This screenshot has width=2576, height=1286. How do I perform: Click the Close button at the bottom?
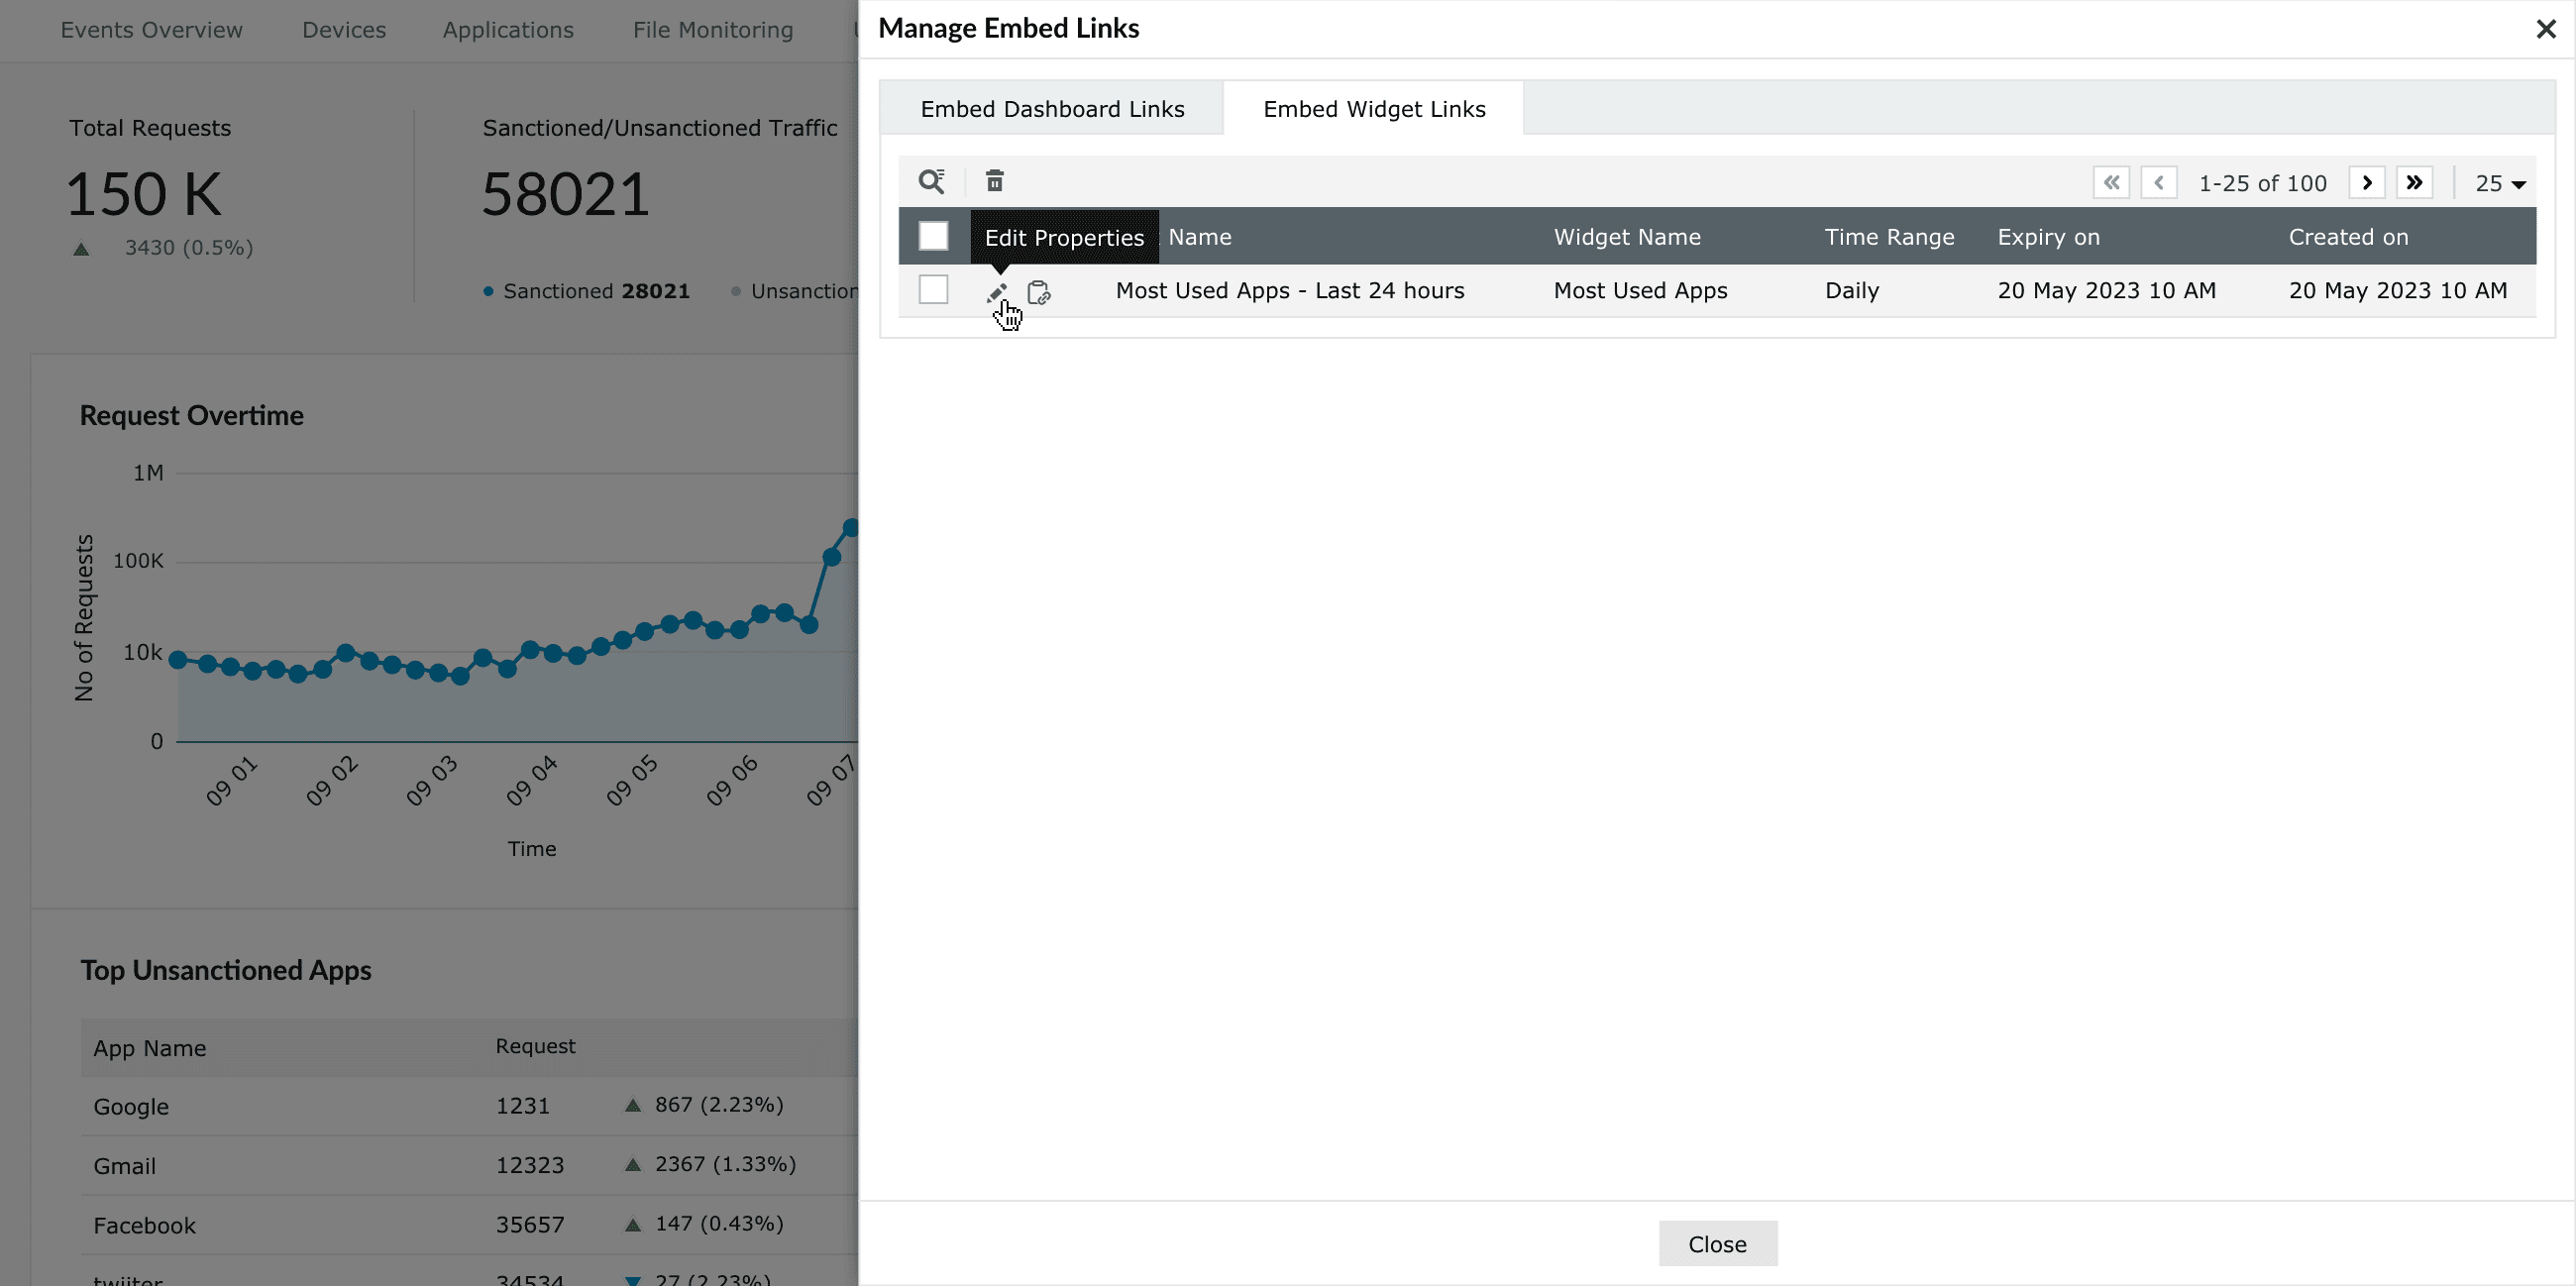tap(1717, 1243)
